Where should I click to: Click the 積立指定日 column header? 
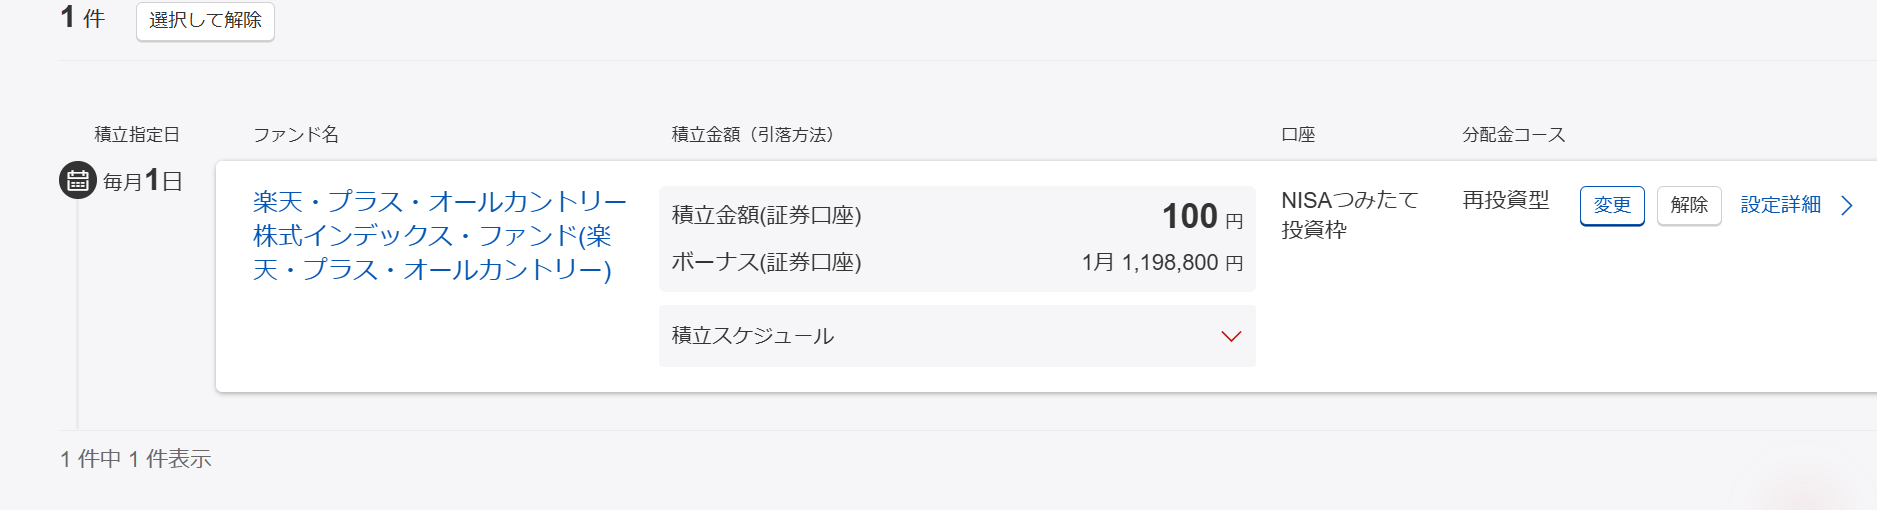pos(137,135)
